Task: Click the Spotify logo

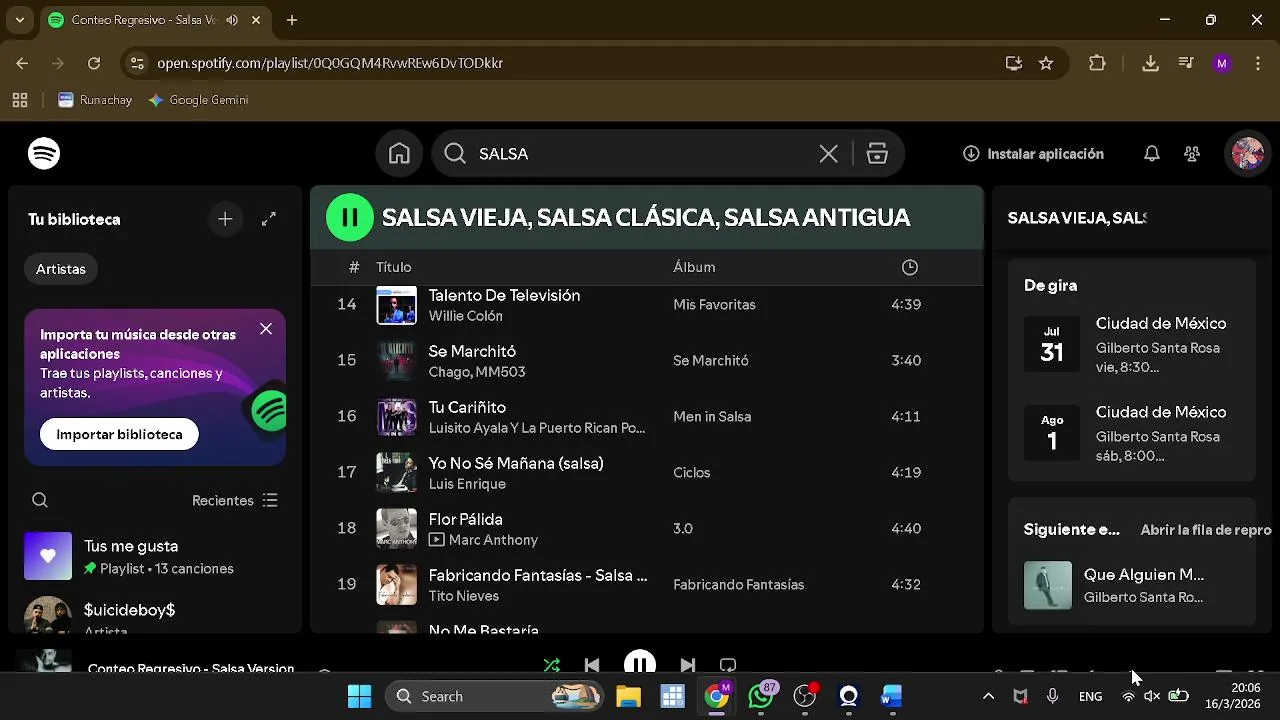Action: click(44, 153)
